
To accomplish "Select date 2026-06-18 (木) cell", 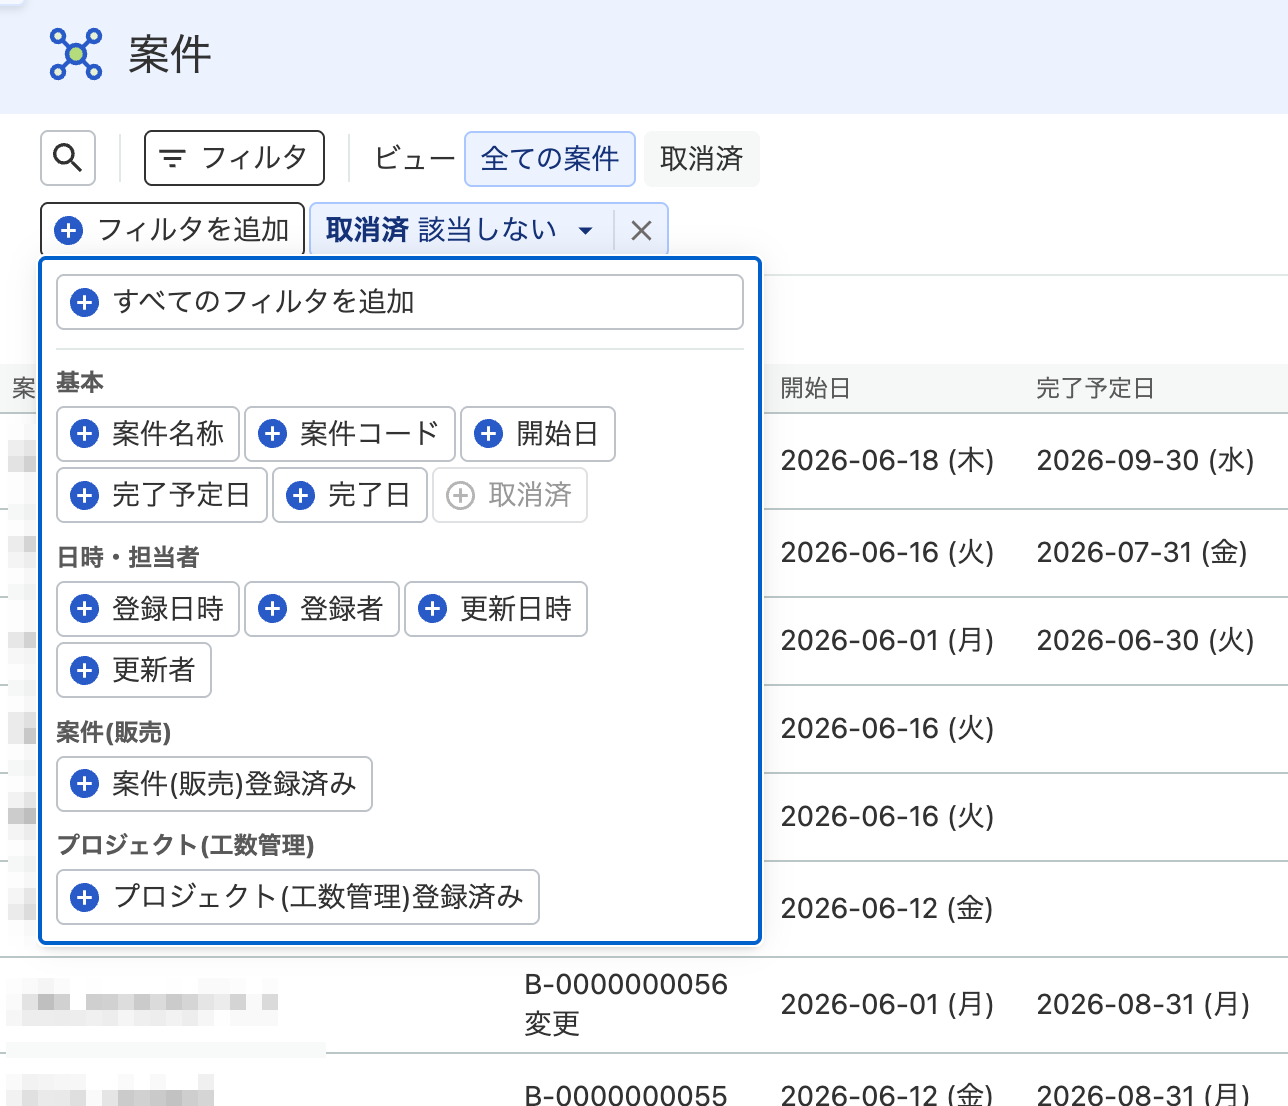I will (x=887, y=461).
